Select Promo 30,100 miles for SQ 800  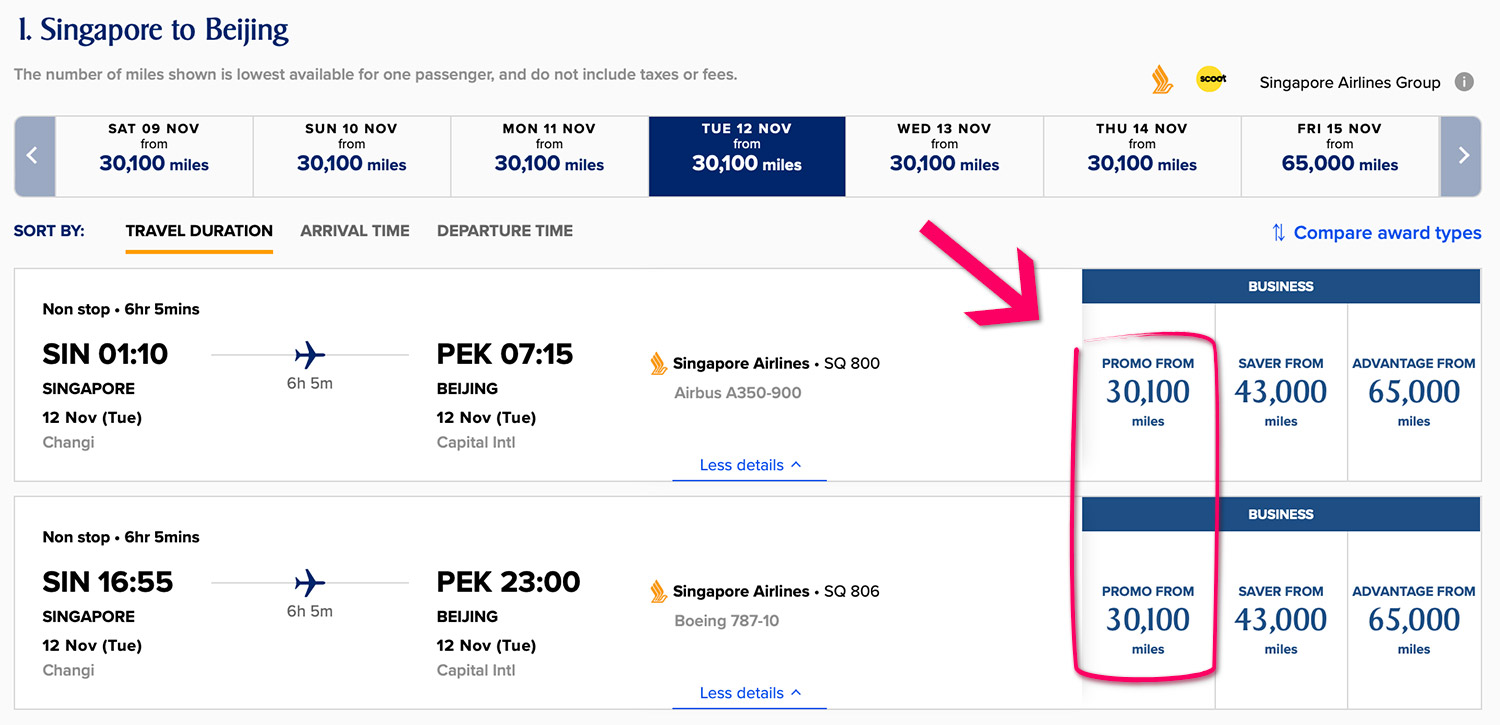1148,392
